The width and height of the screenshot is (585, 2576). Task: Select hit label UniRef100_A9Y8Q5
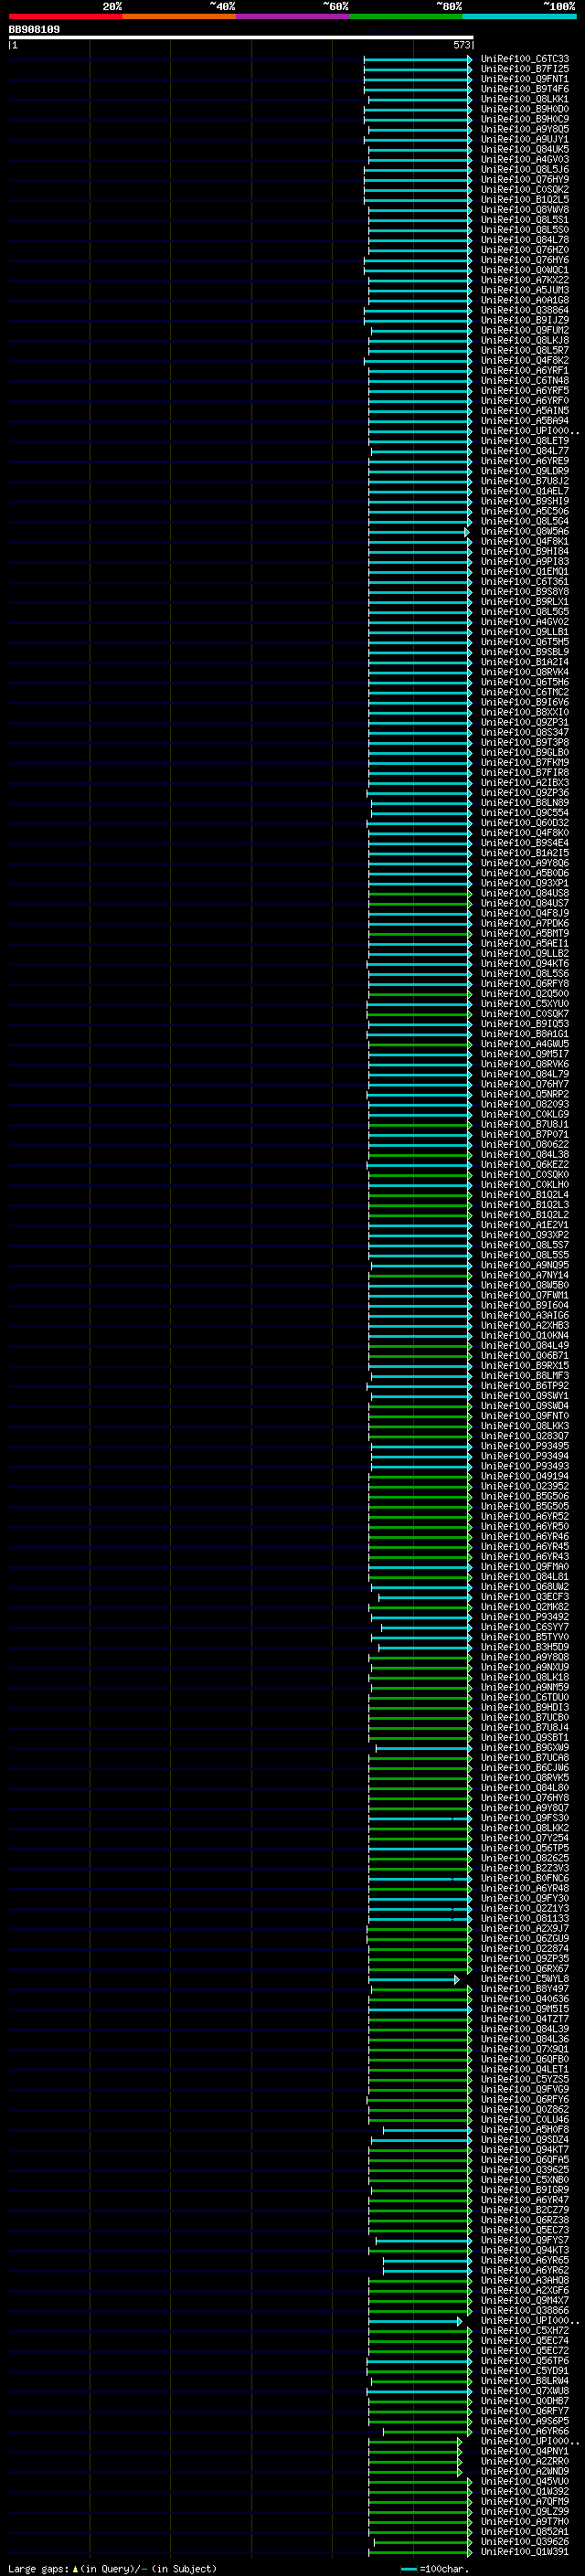pyautogui.click(x=525, y=129)
